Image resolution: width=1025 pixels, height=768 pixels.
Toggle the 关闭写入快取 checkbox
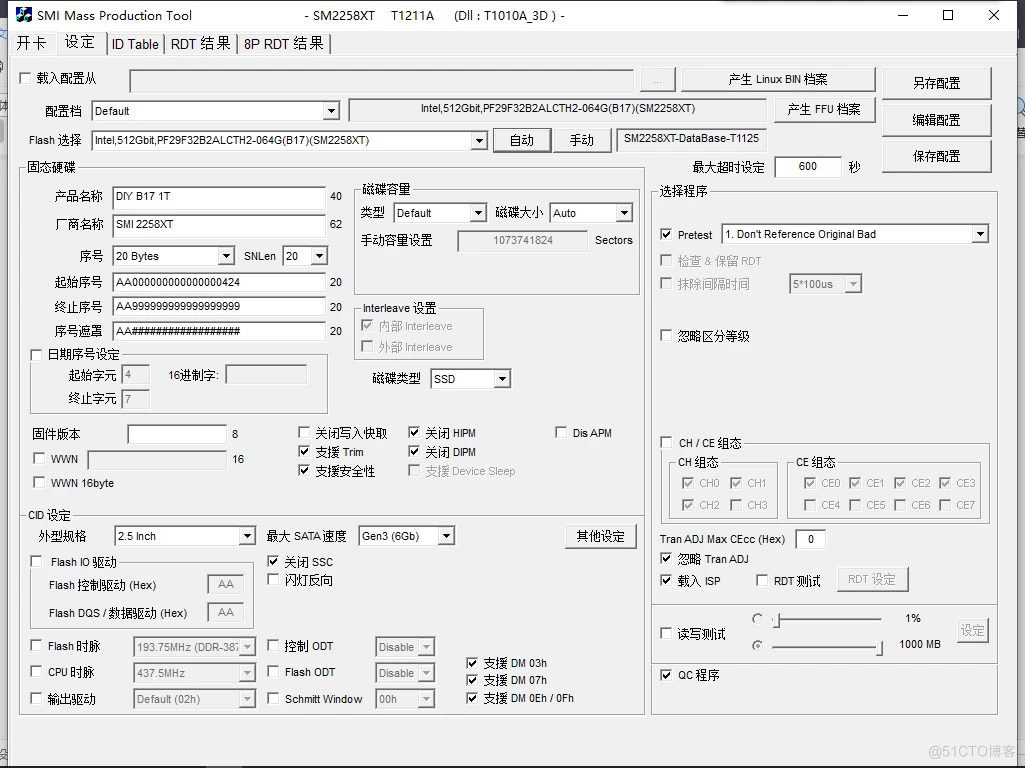coord(303,433)
